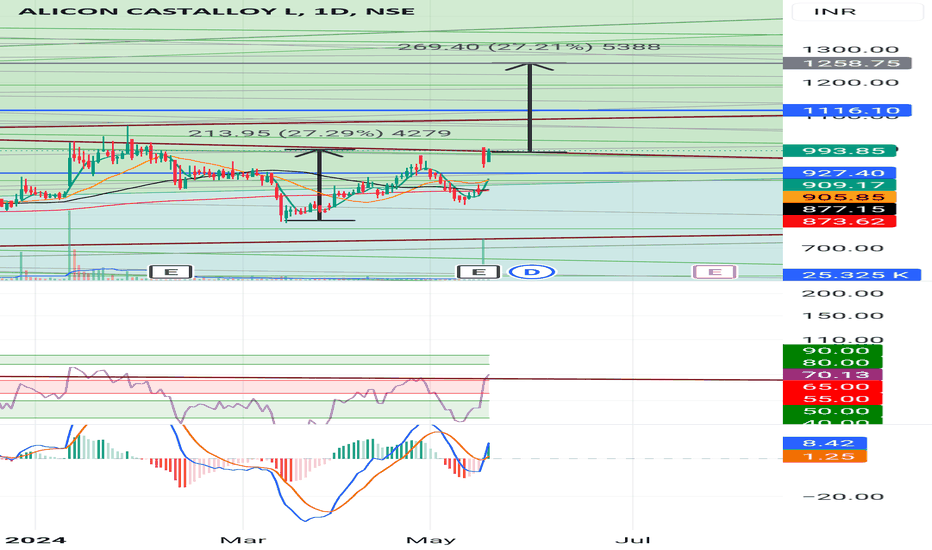Select the blue 8.42 MACD value label
932x550 pixels.
[825, 443]
